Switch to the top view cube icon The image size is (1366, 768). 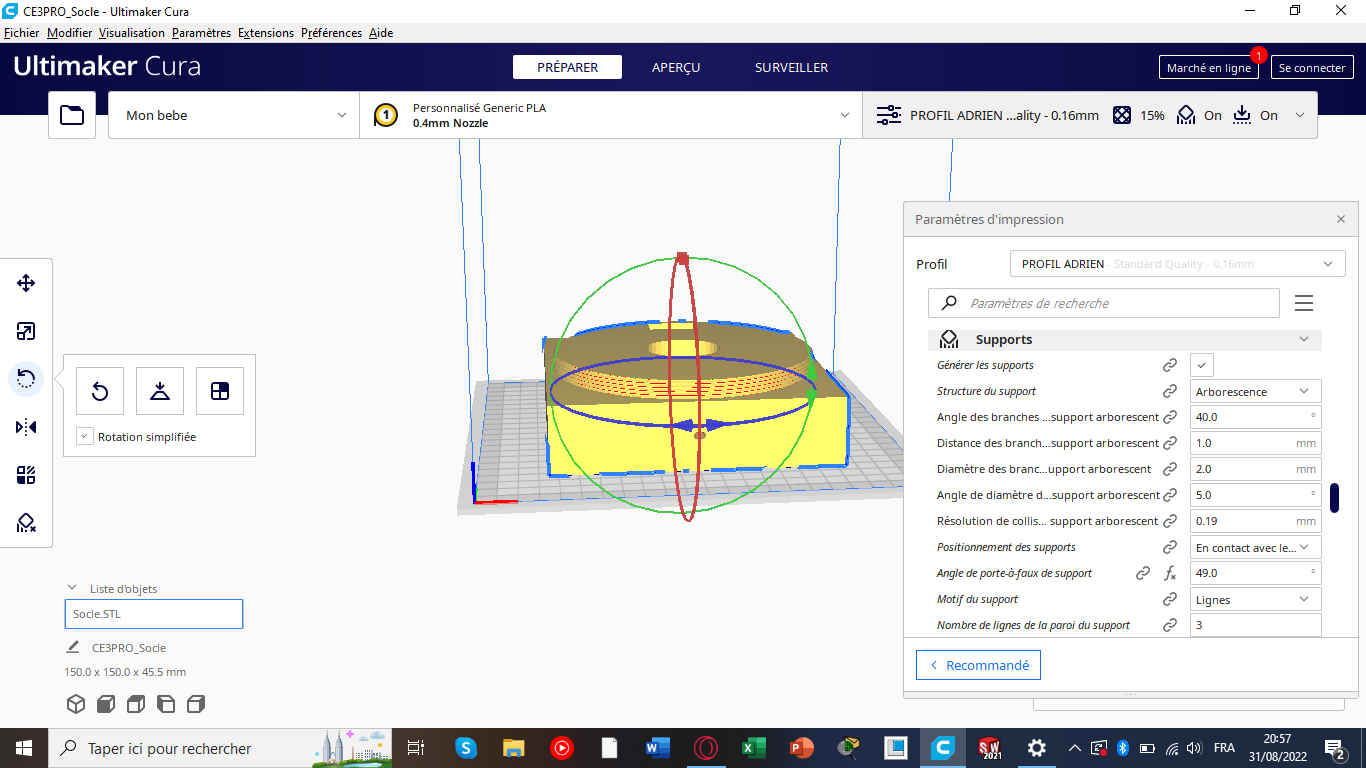pos(136,704)
